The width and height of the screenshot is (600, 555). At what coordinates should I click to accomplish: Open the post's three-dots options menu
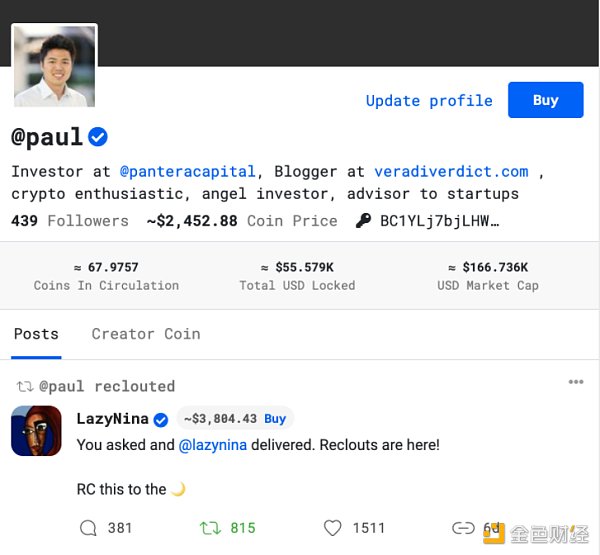(576, 382)
